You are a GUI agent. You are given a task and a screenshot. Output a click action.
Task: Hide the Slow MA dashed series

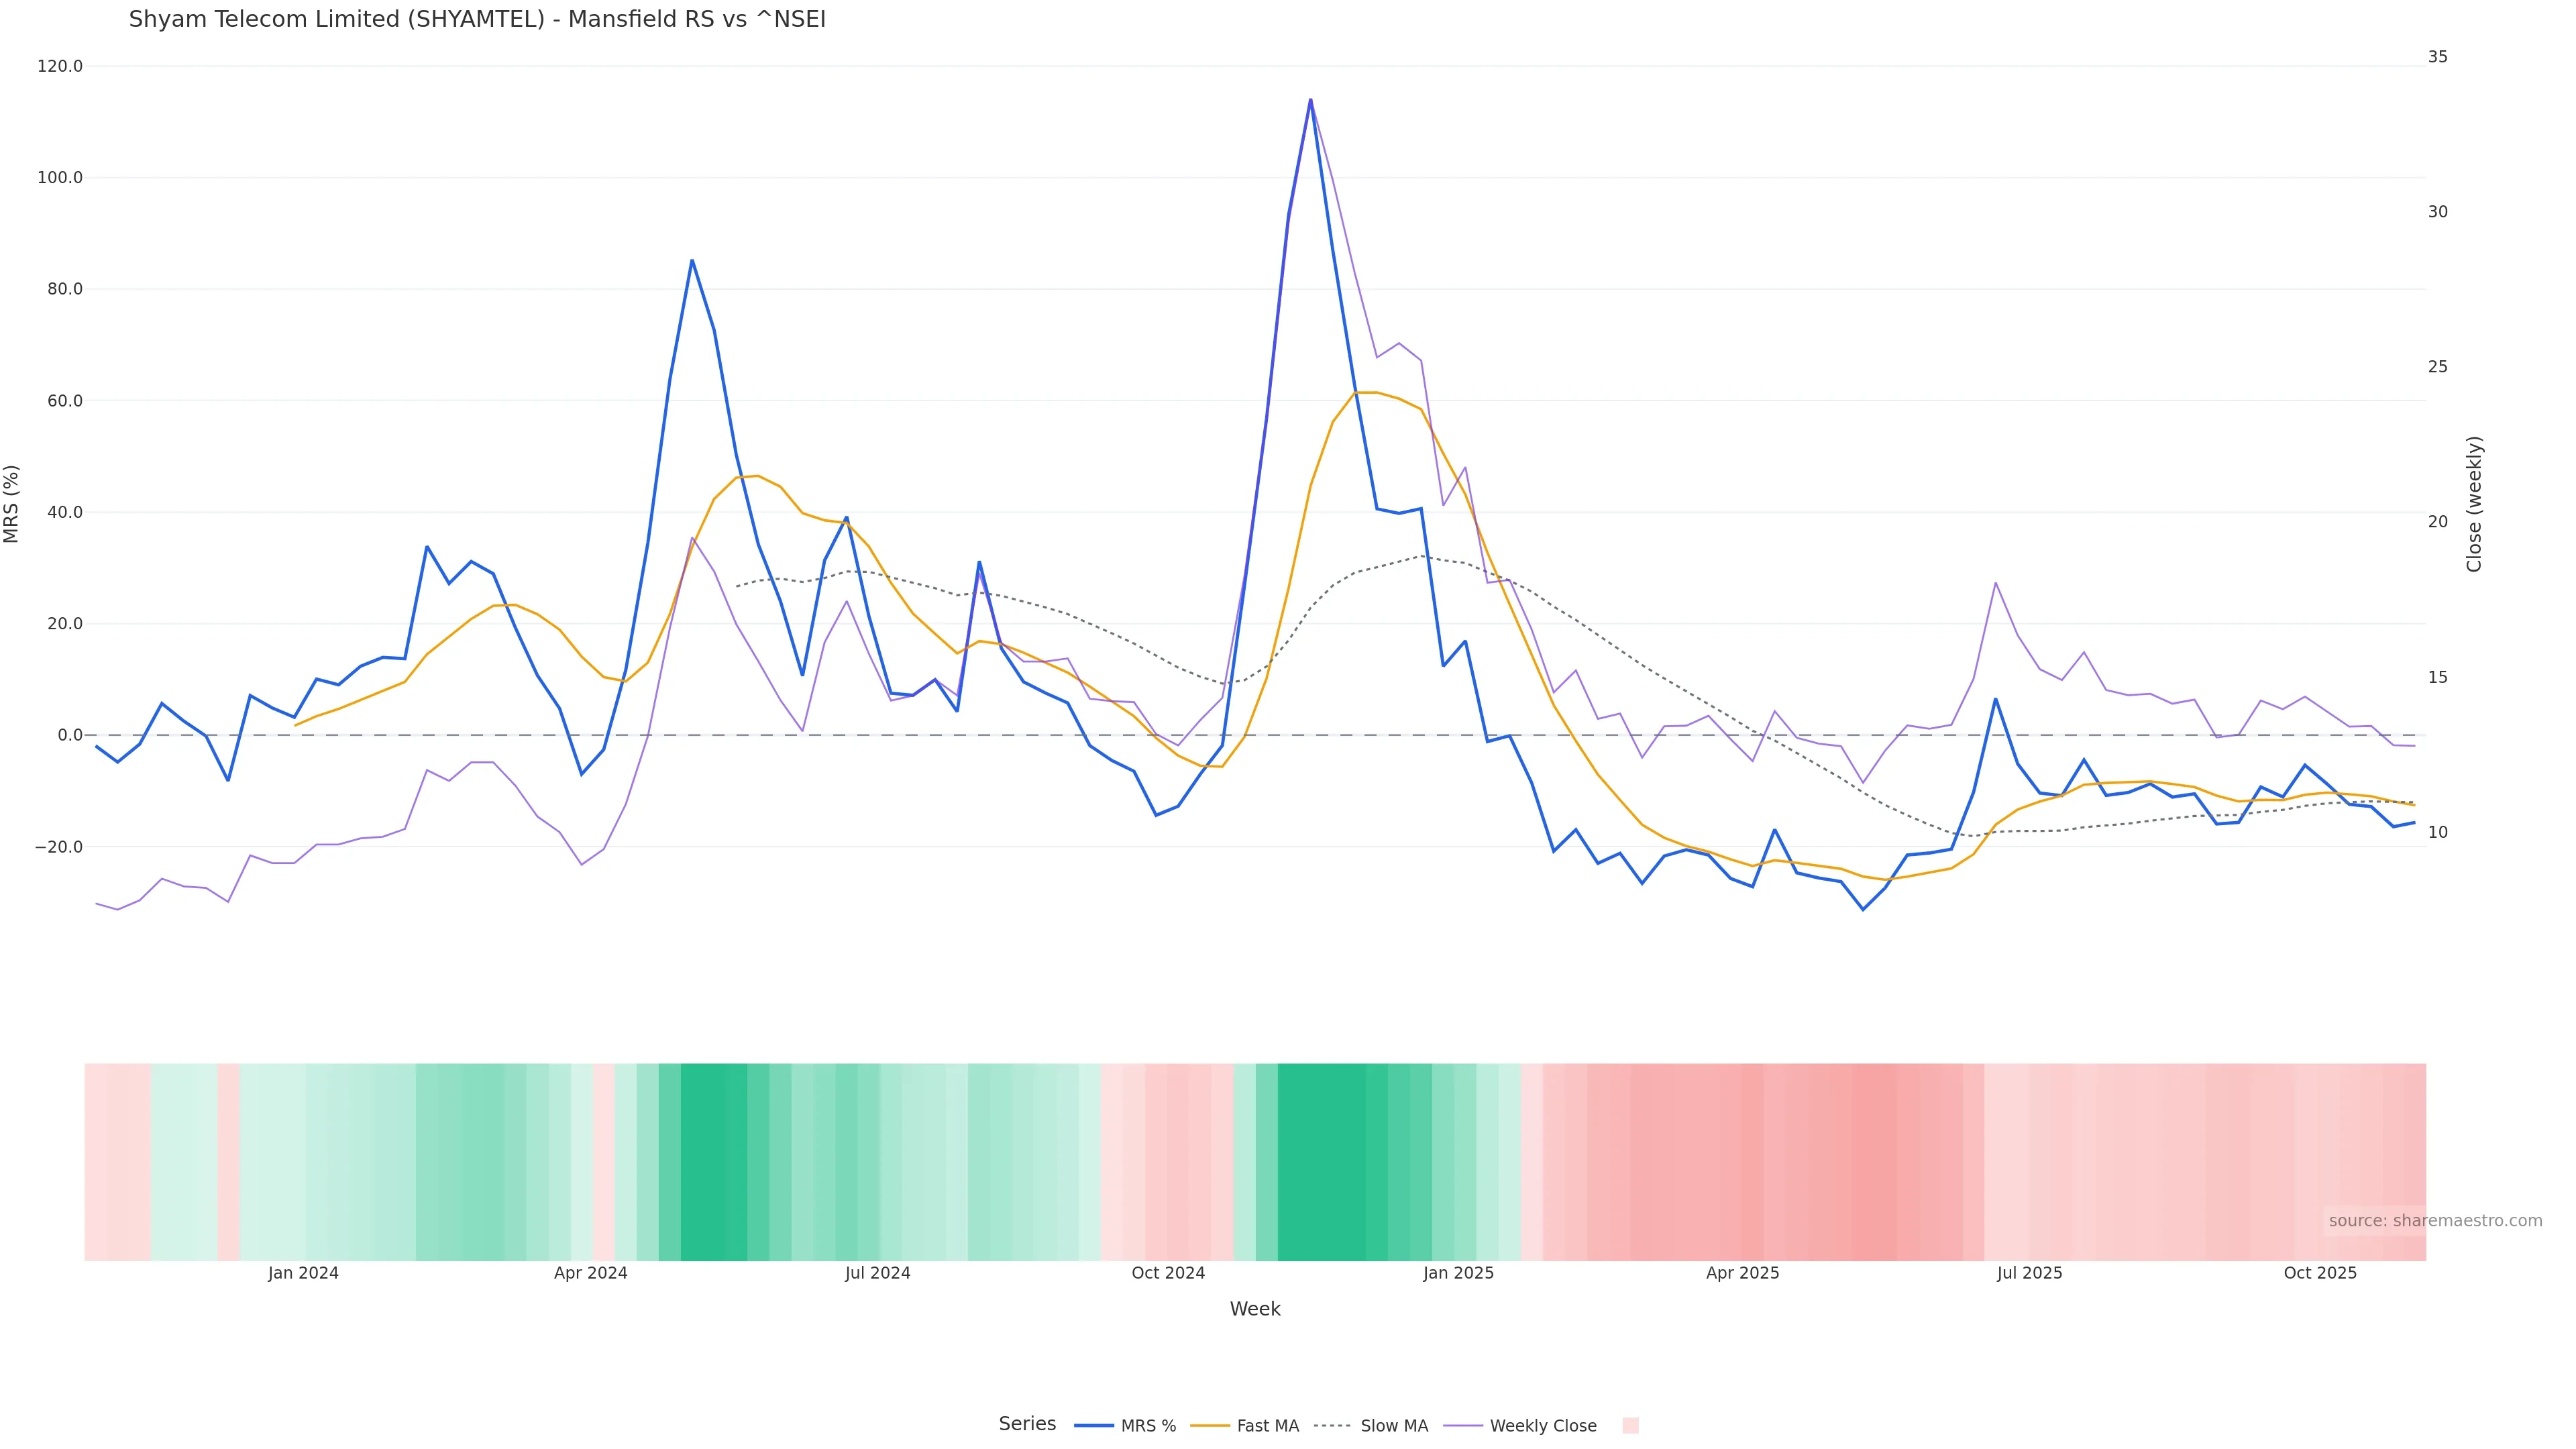(1393, 1426)
